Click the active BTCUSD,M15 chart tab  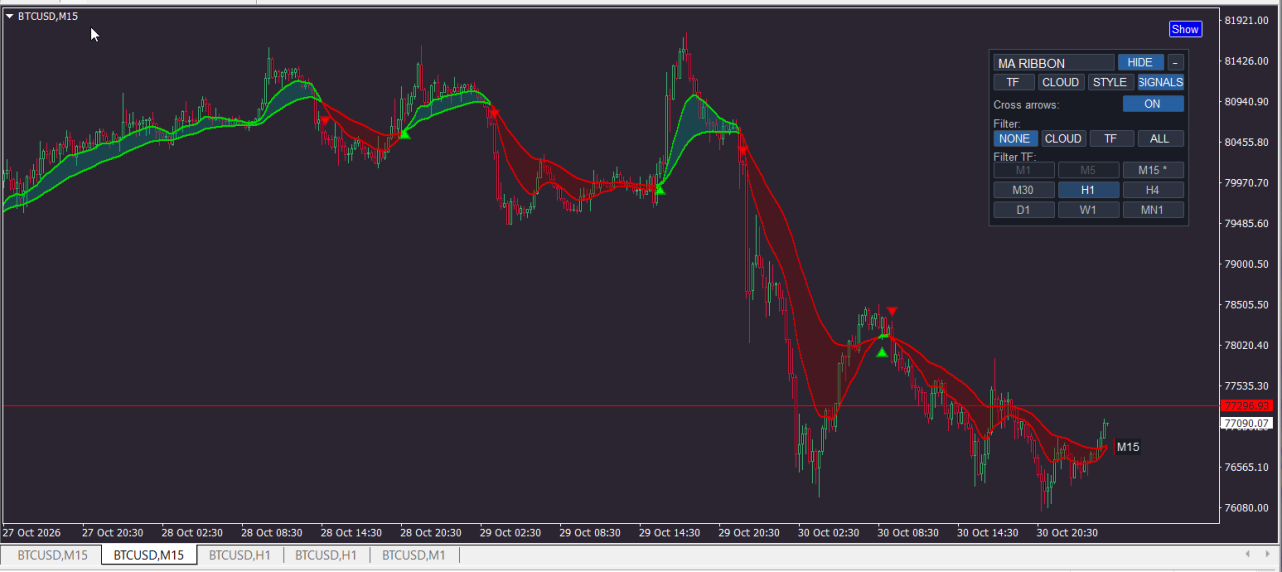click(x=149, y=555)
